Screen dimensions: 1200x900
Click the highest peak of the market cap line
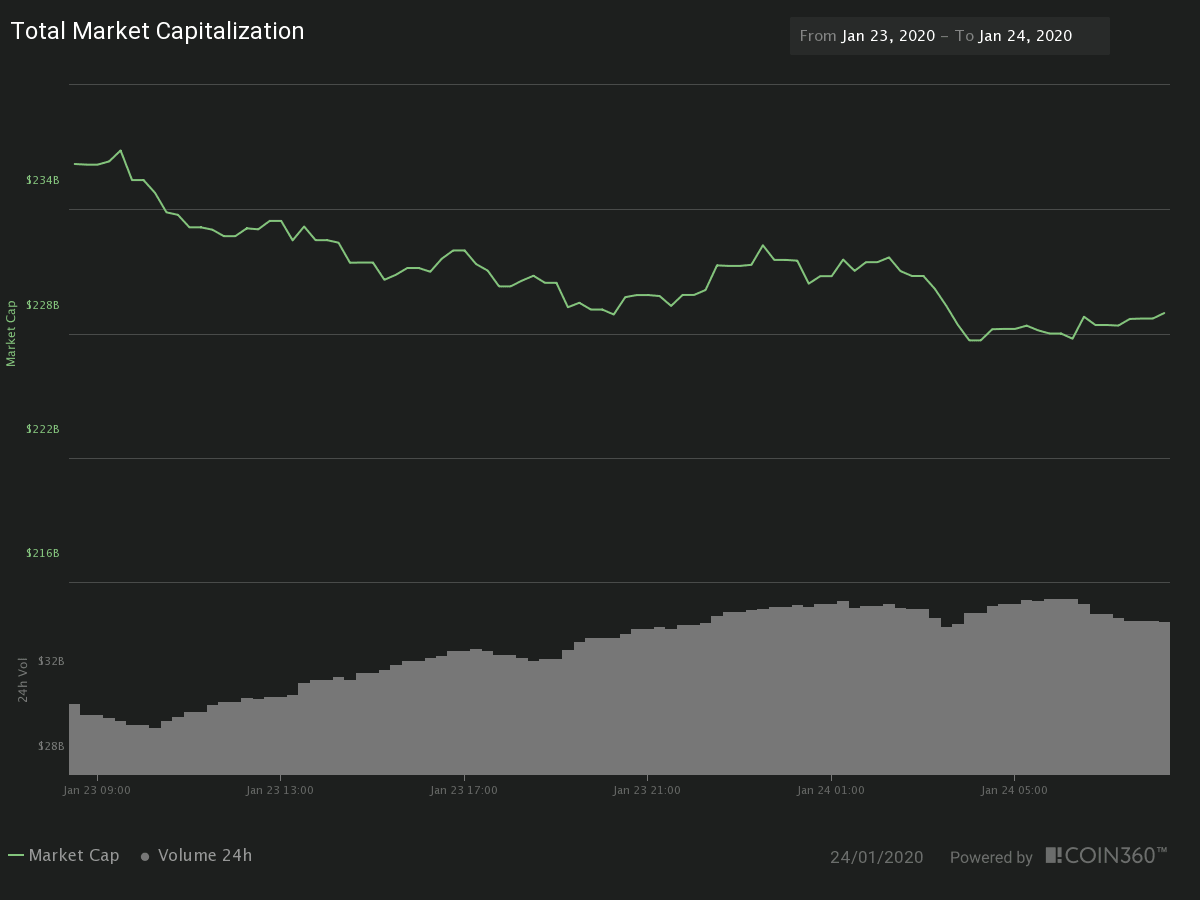click(120, 151)
